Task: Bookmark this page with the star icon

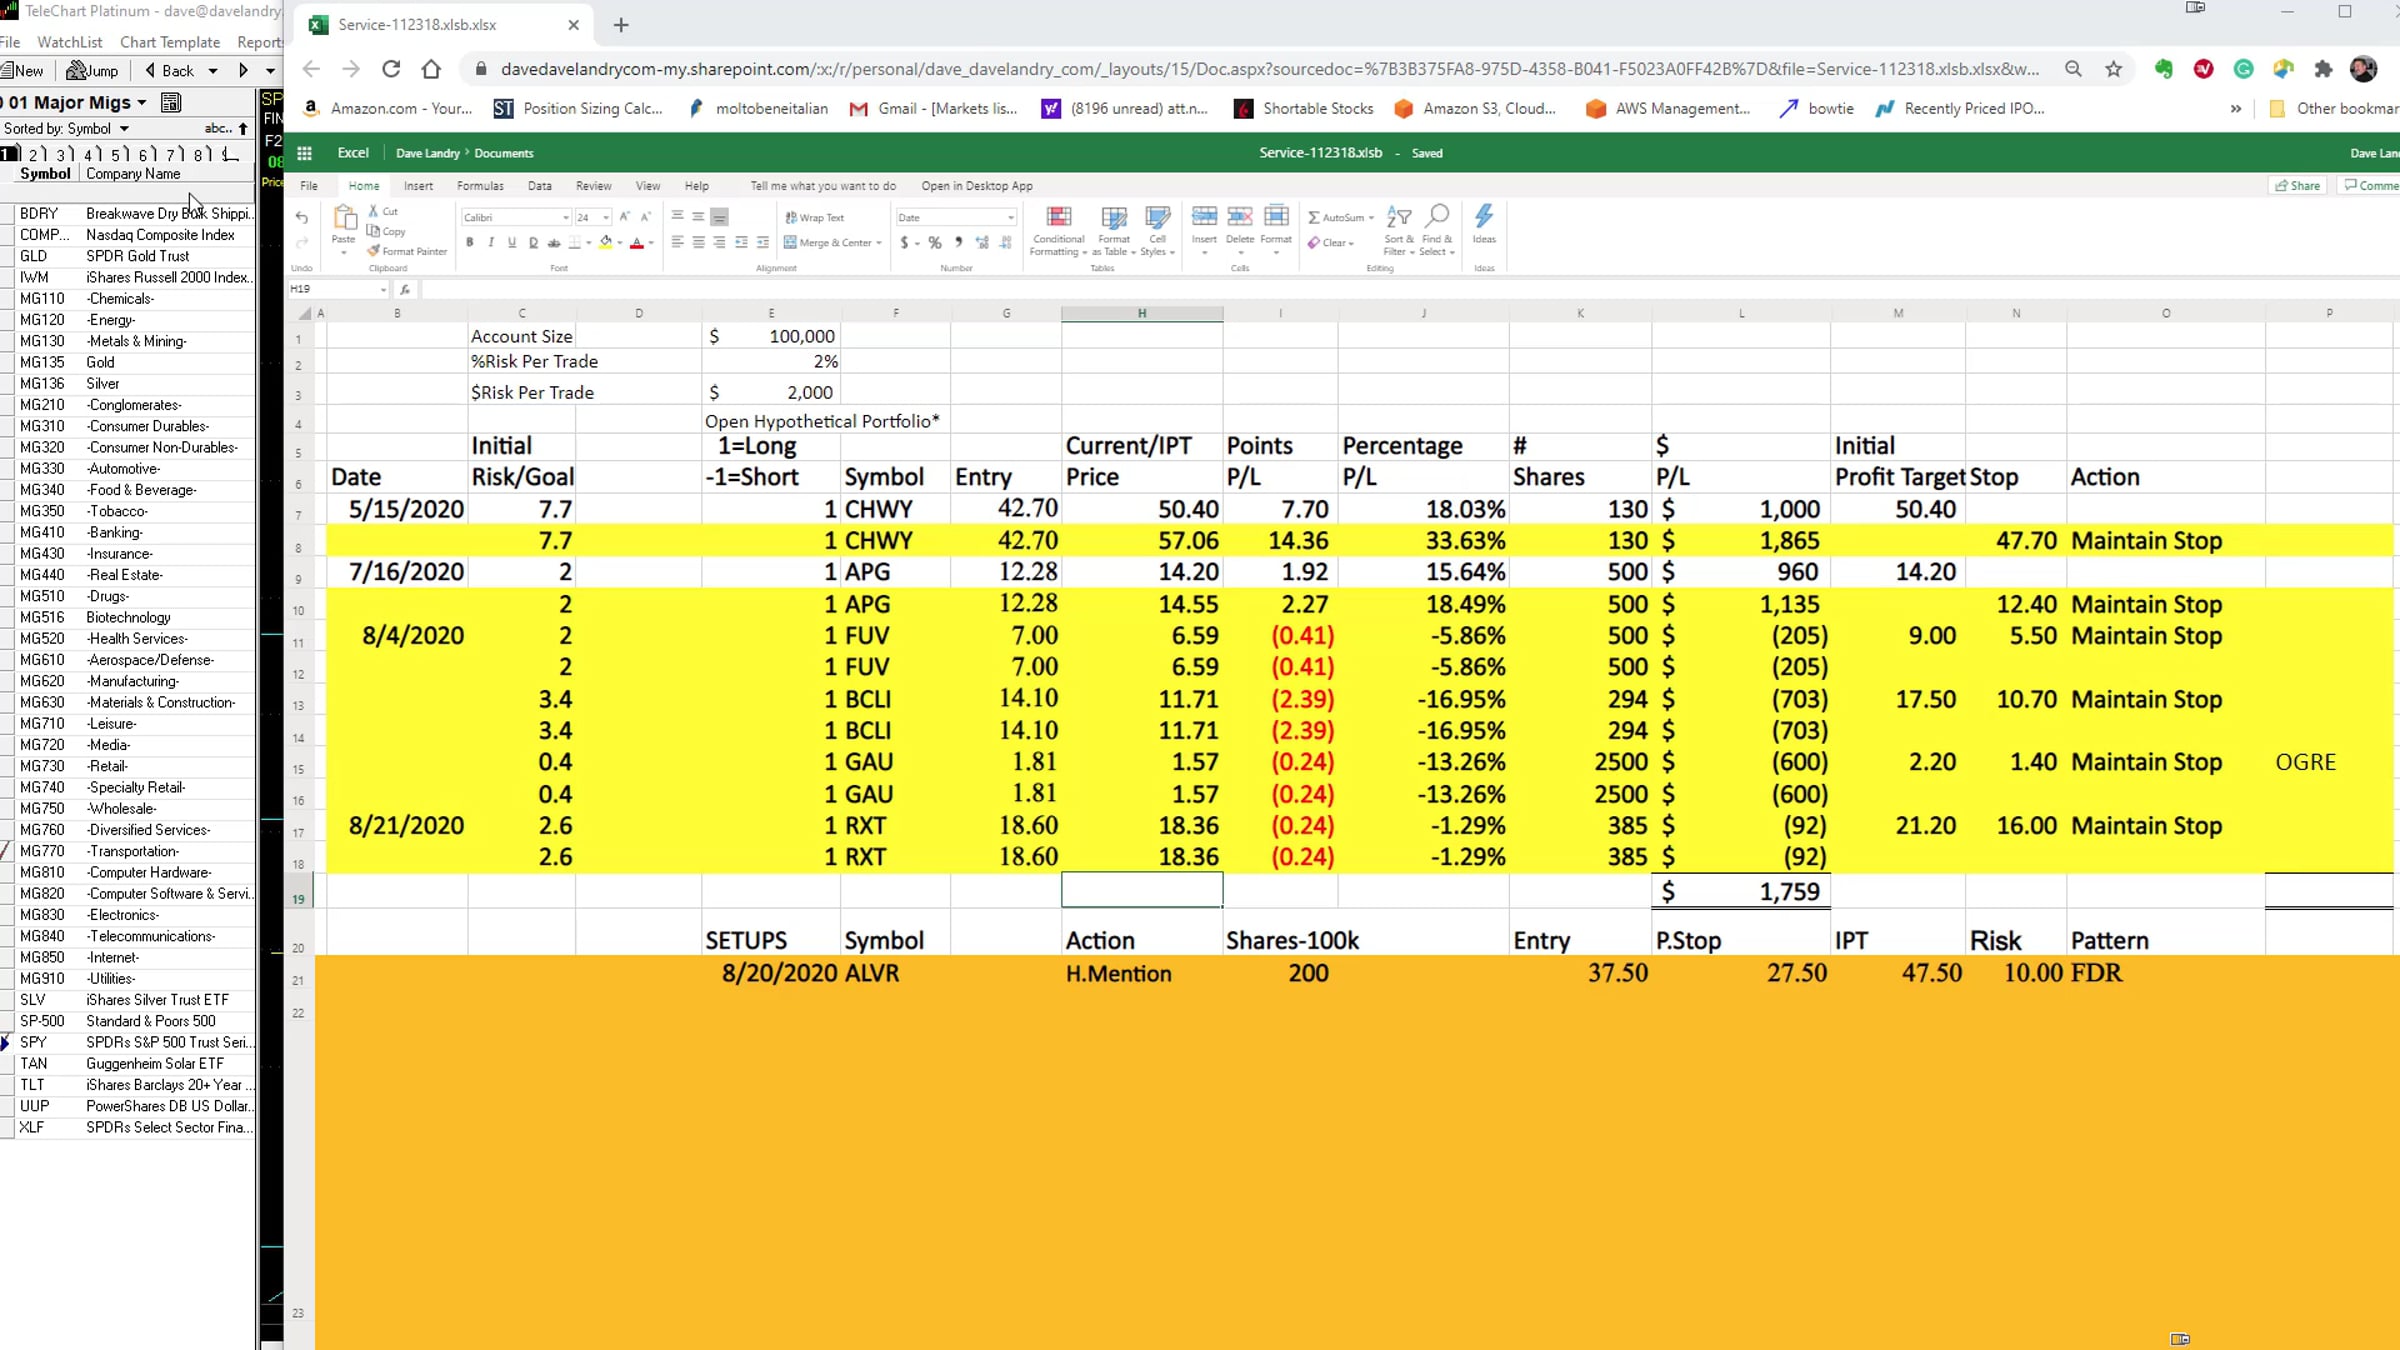Action: coord(2113,69)
